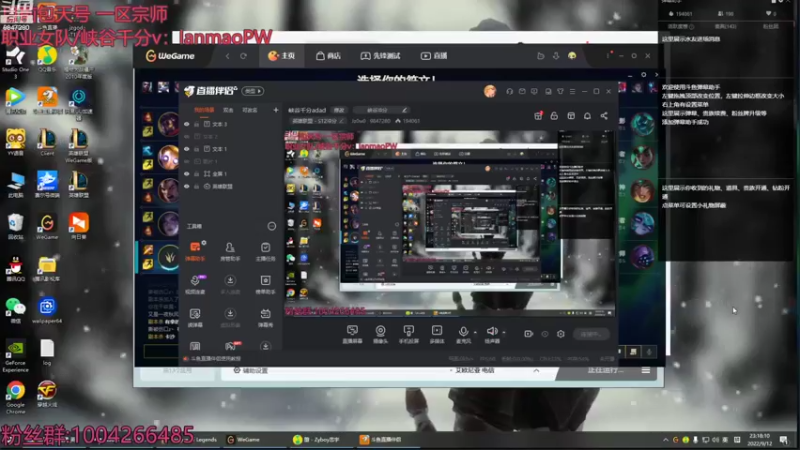
Task: Add new scene with plus button
Action: (x=276, y=110)
